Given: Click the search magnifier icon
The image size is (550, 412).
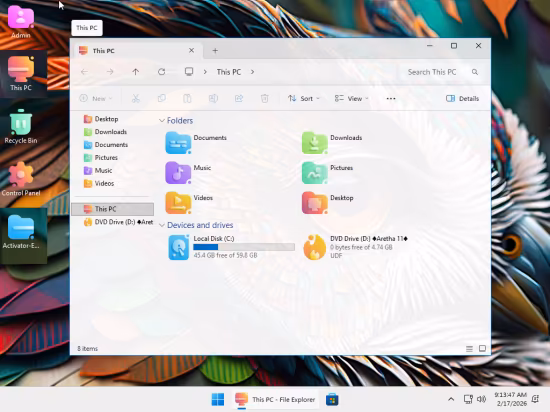Looking at the screenshot, I should coord(475,72).
